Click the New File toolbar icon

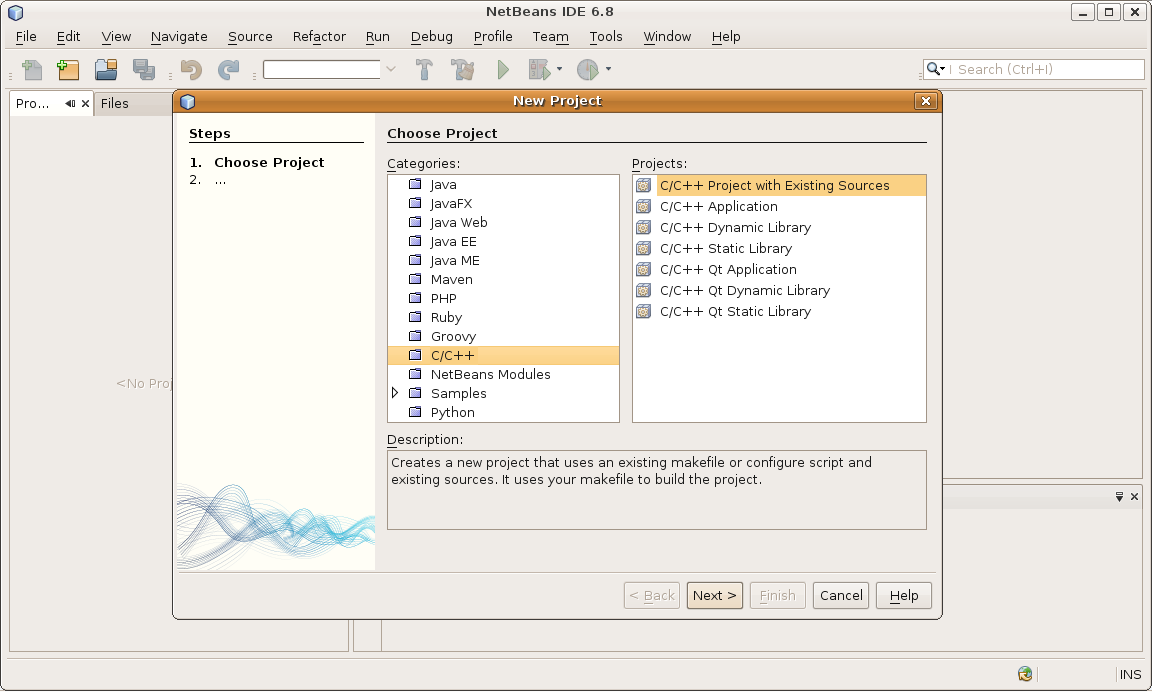pos(32,70)
